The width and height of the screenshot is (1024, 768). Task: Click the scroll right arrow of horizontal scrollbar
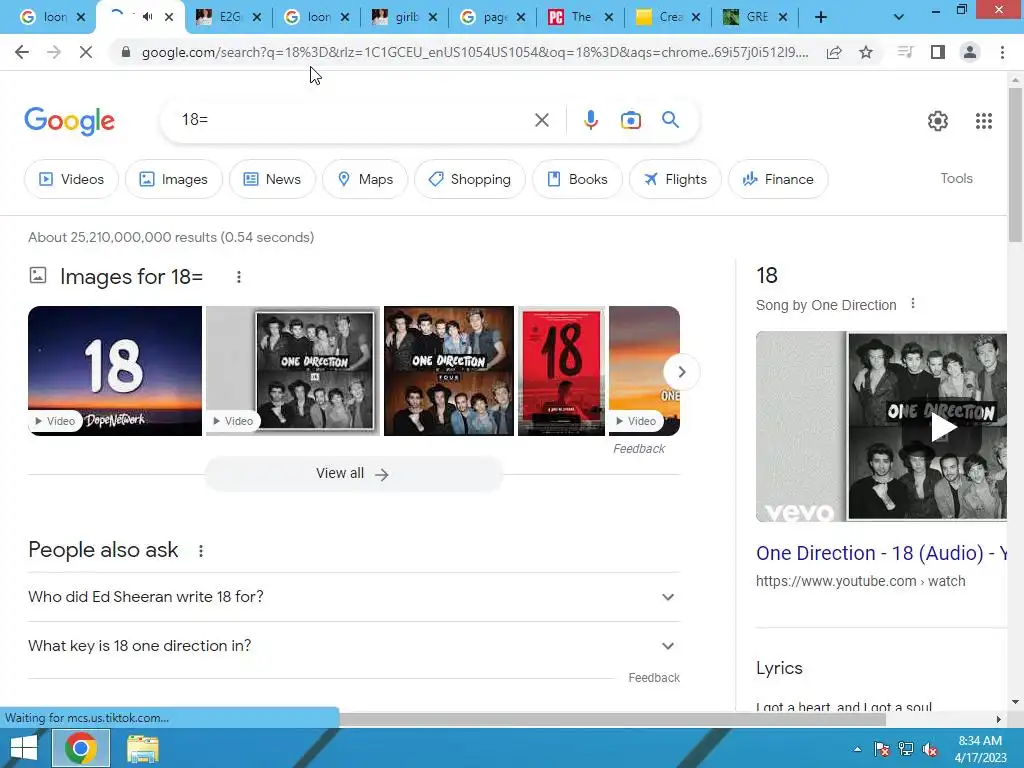(999, 719)
